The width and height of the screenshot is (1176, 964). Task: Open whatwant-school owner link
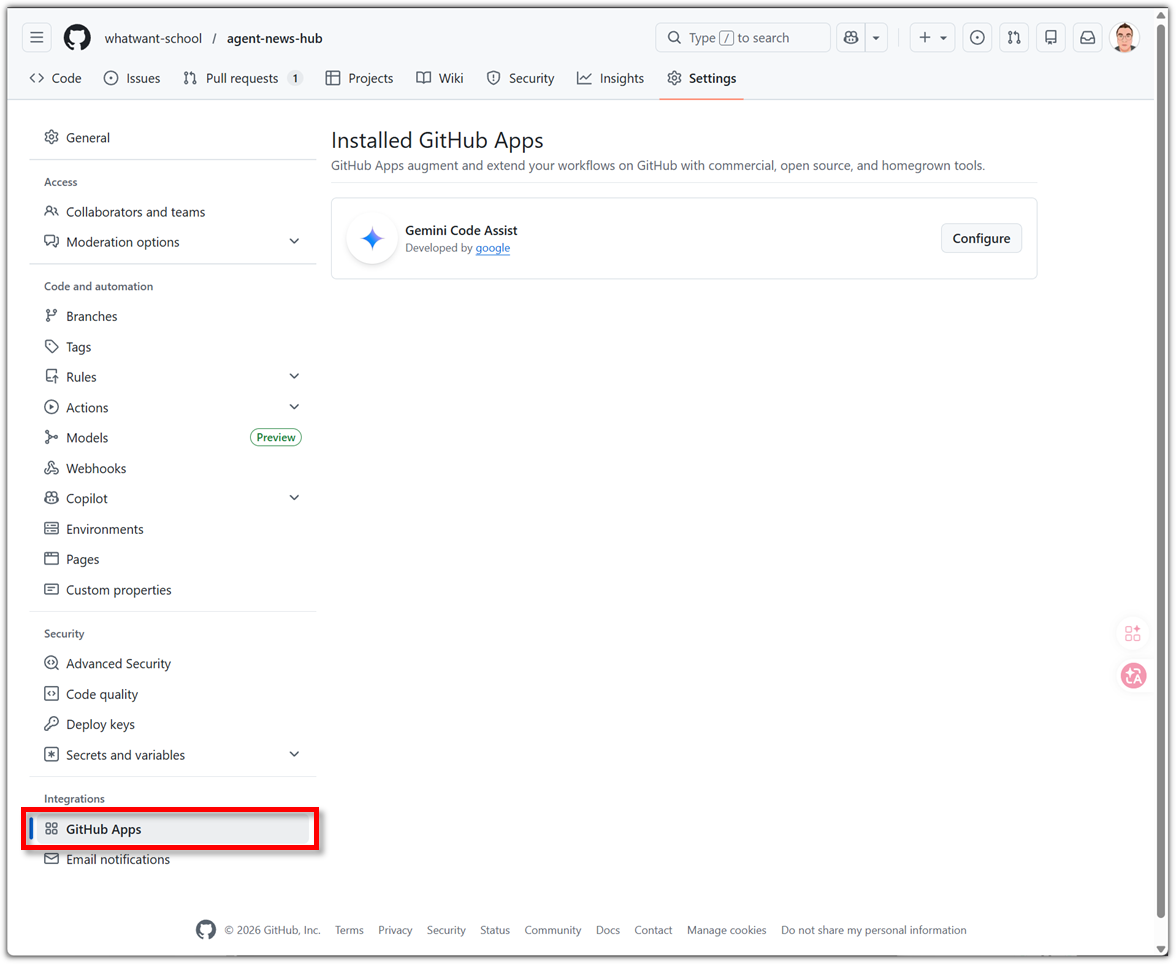[153, 38]
